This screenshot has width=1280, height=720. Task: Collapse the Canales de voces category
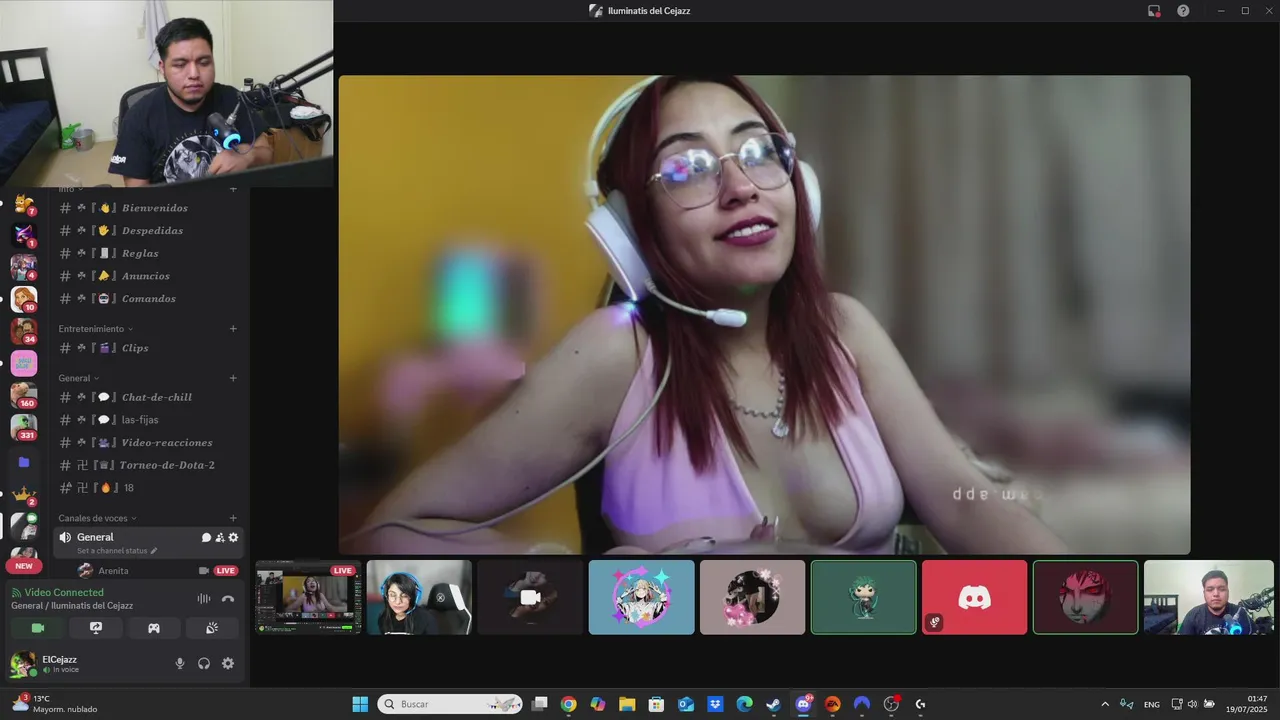97,518
